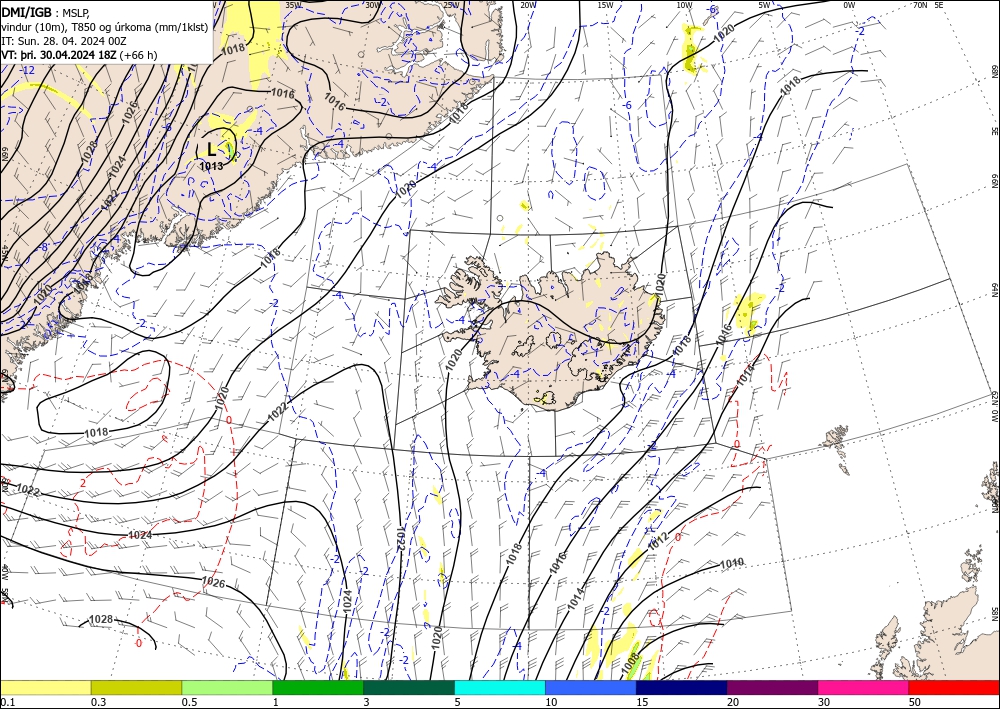
Task: Click the '1013' low pressure value
Action: tap(211, 166)
